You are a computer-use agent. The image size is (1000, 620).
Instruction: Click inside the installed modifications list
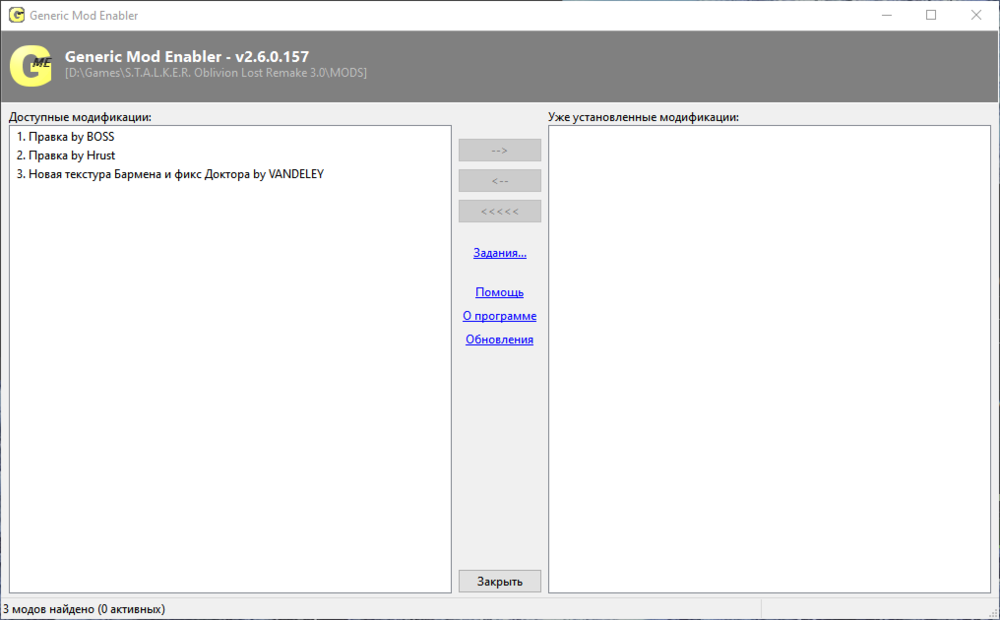click(769, 359)
